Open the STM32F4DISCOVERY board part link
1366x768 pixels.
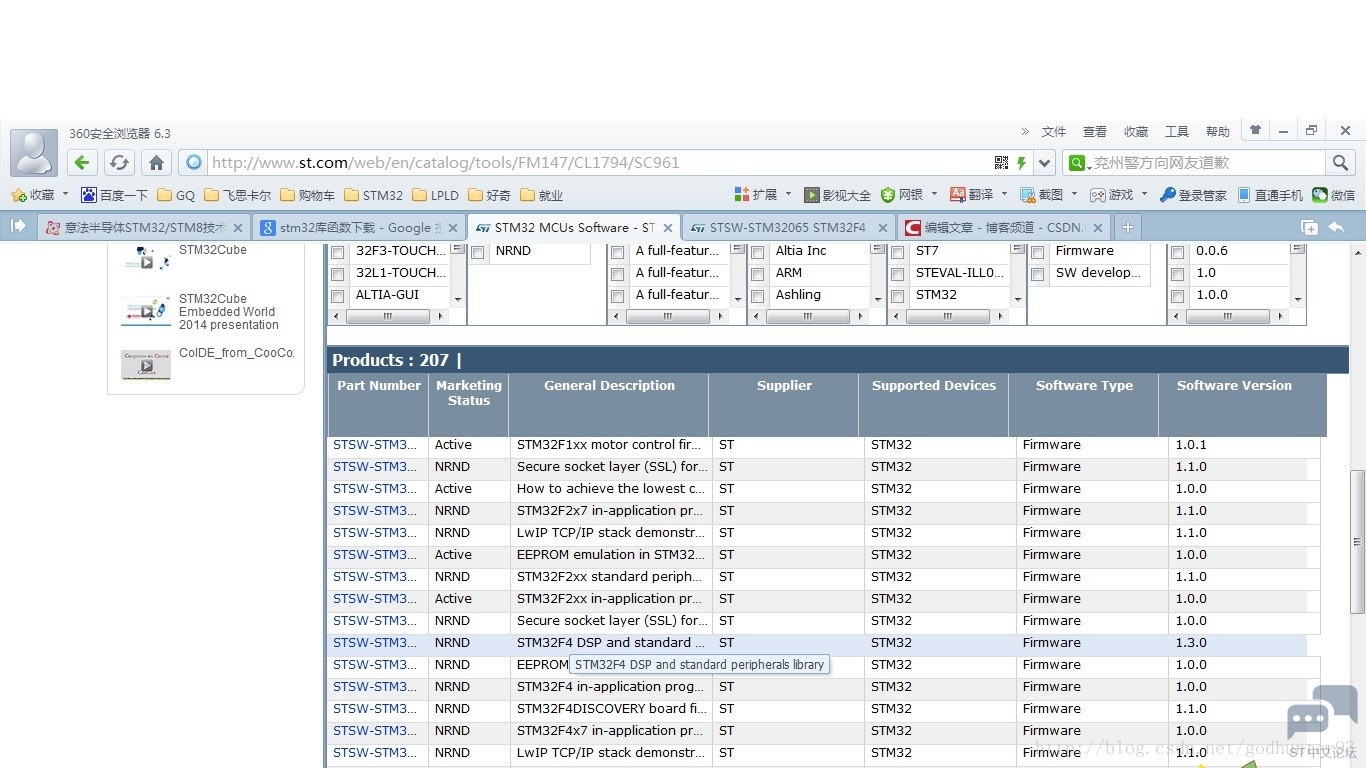(375, 709)
